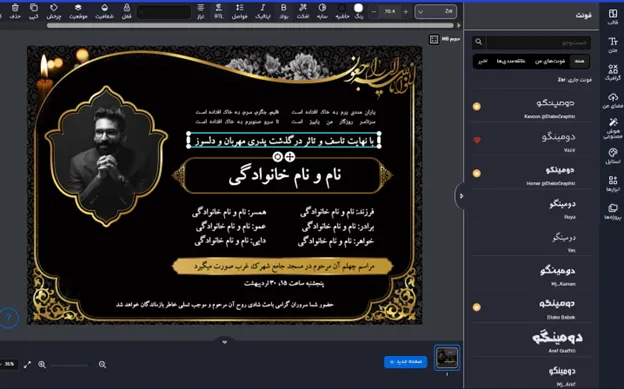
Task: Open the فواصل spacing settings
Action: (240, 11)
